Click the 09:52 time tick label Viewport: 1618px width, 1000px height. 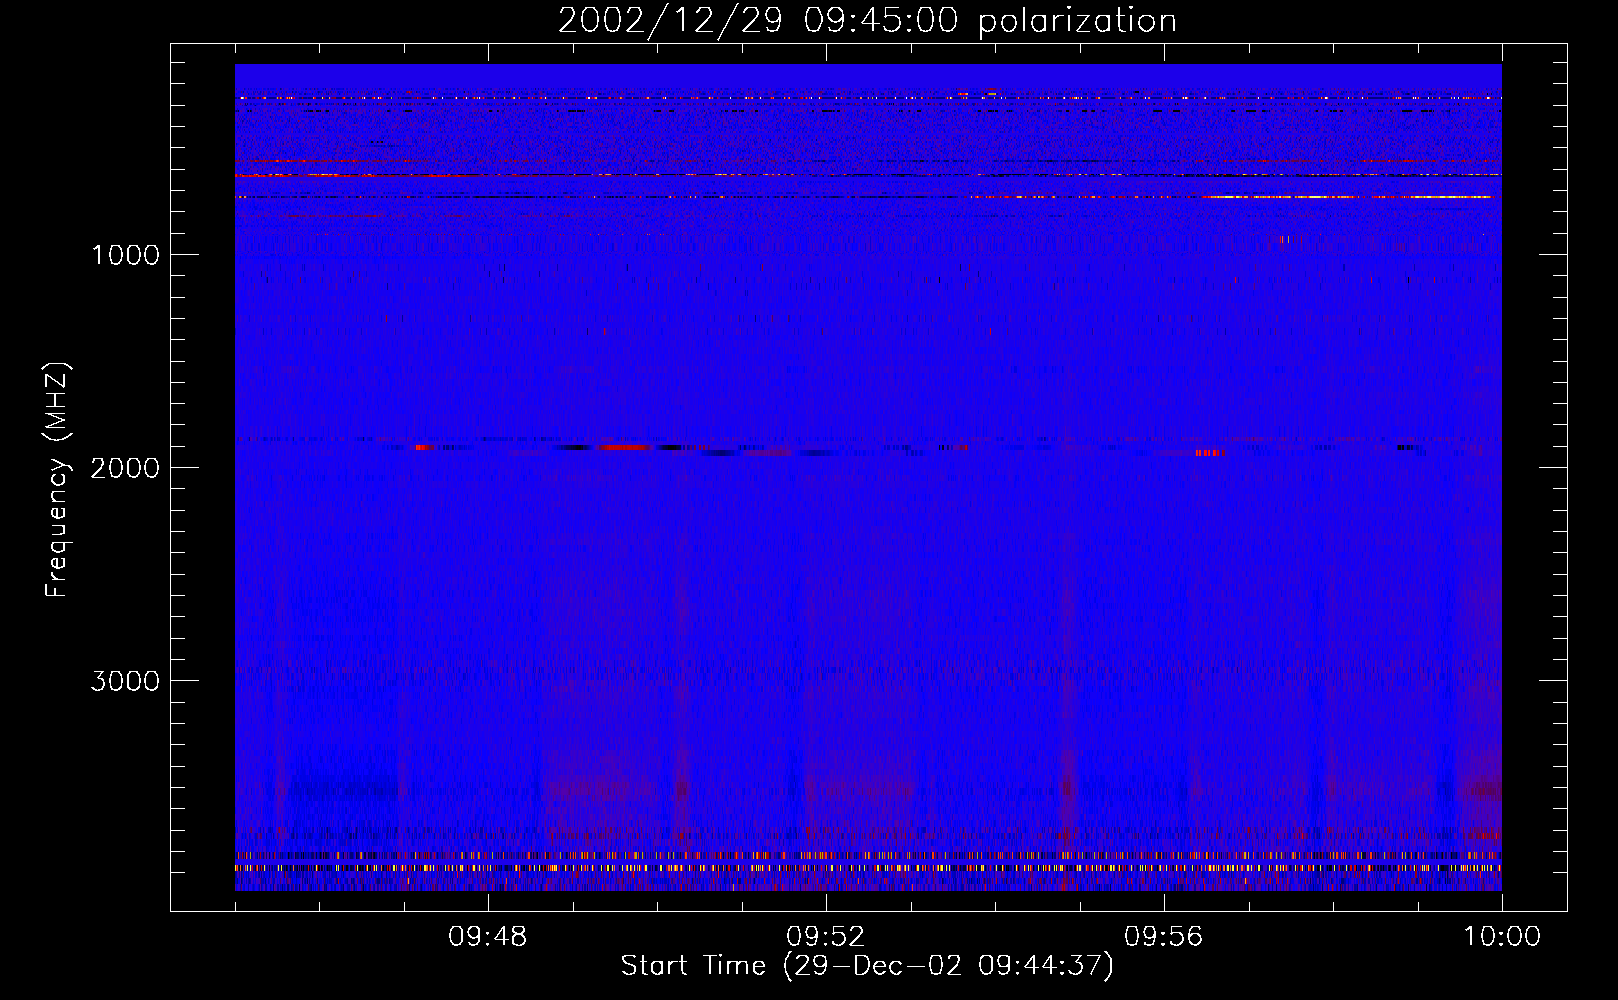pyautogui.click(x=826, y=937)
